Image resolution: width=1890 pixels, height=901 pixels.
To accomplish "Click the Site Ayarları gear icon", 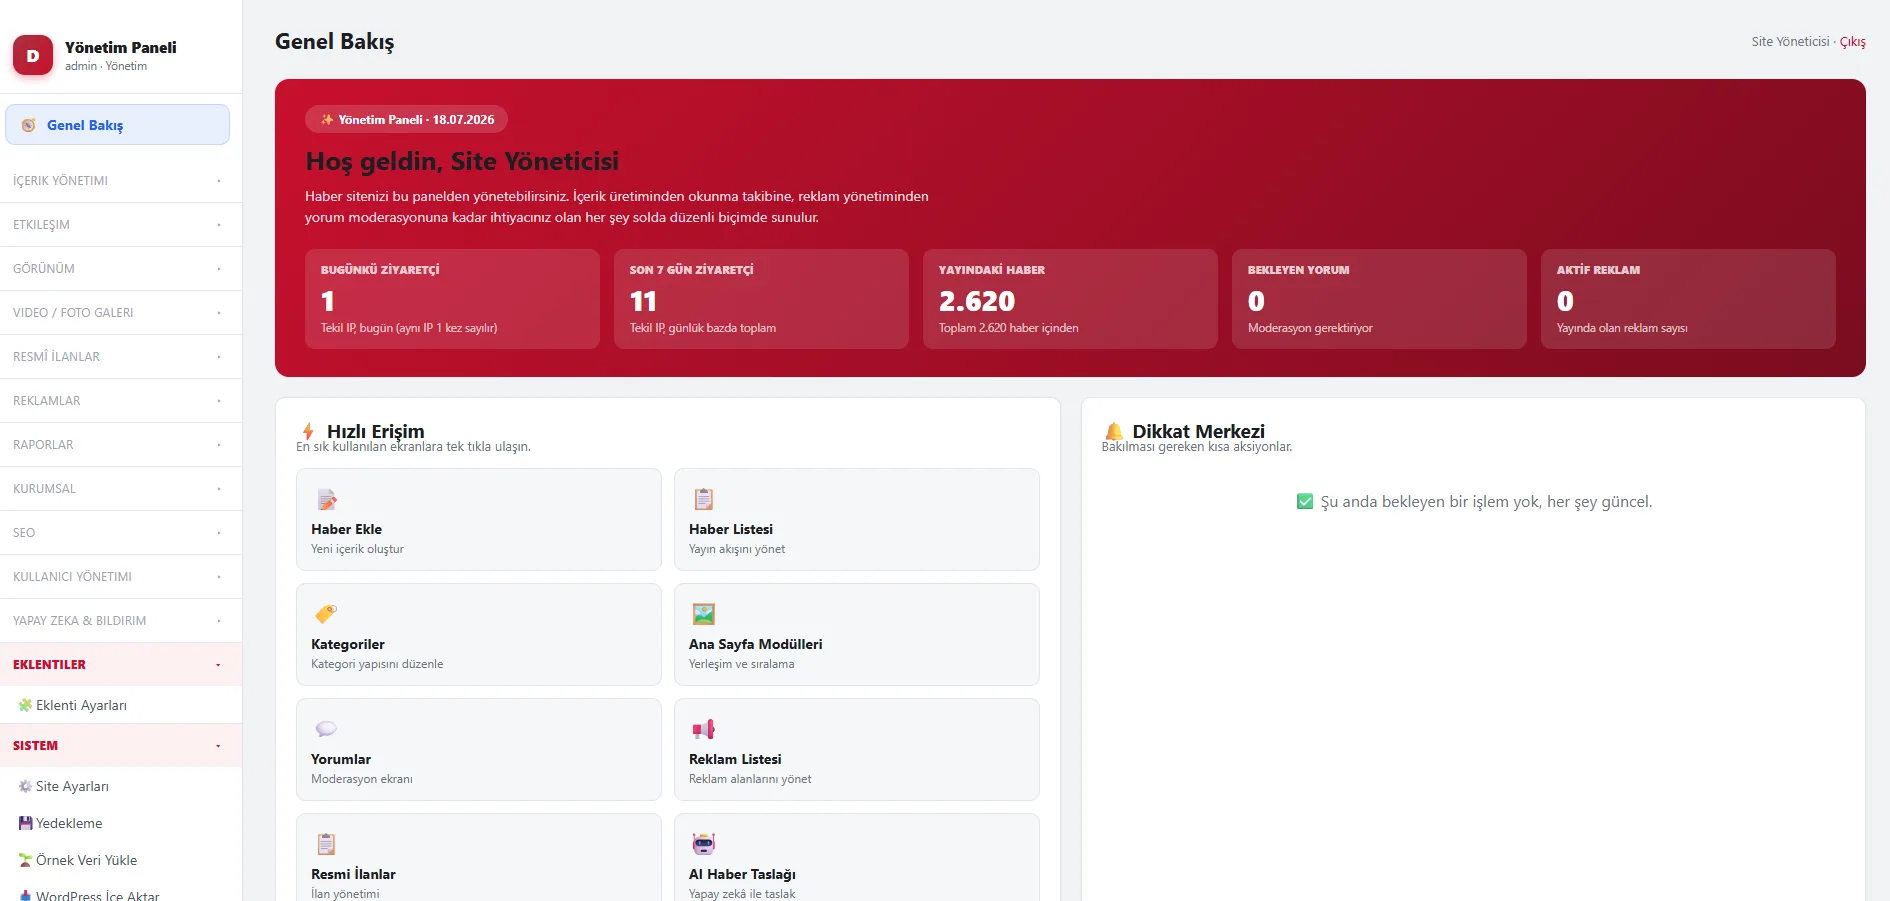I will (25, 786).
